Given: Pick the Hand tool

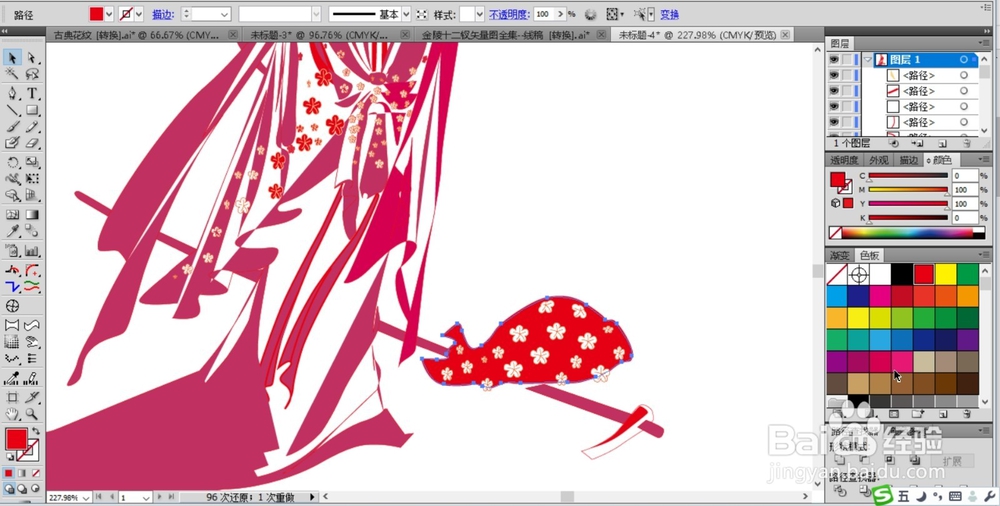Looking at the screenshot, I should [x=12, y=415].
